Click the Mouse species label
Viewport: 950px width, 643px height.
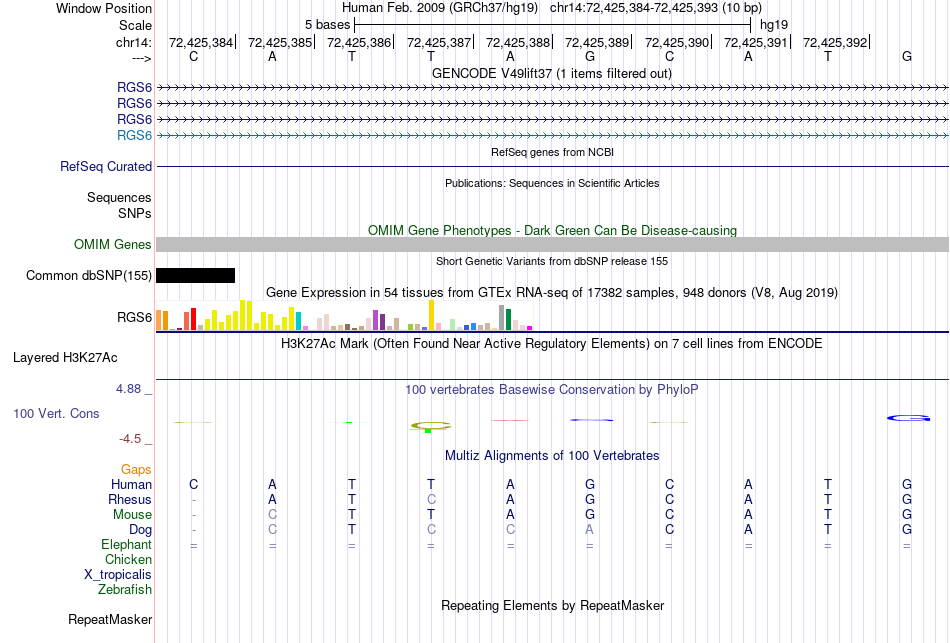pos(132,515)
